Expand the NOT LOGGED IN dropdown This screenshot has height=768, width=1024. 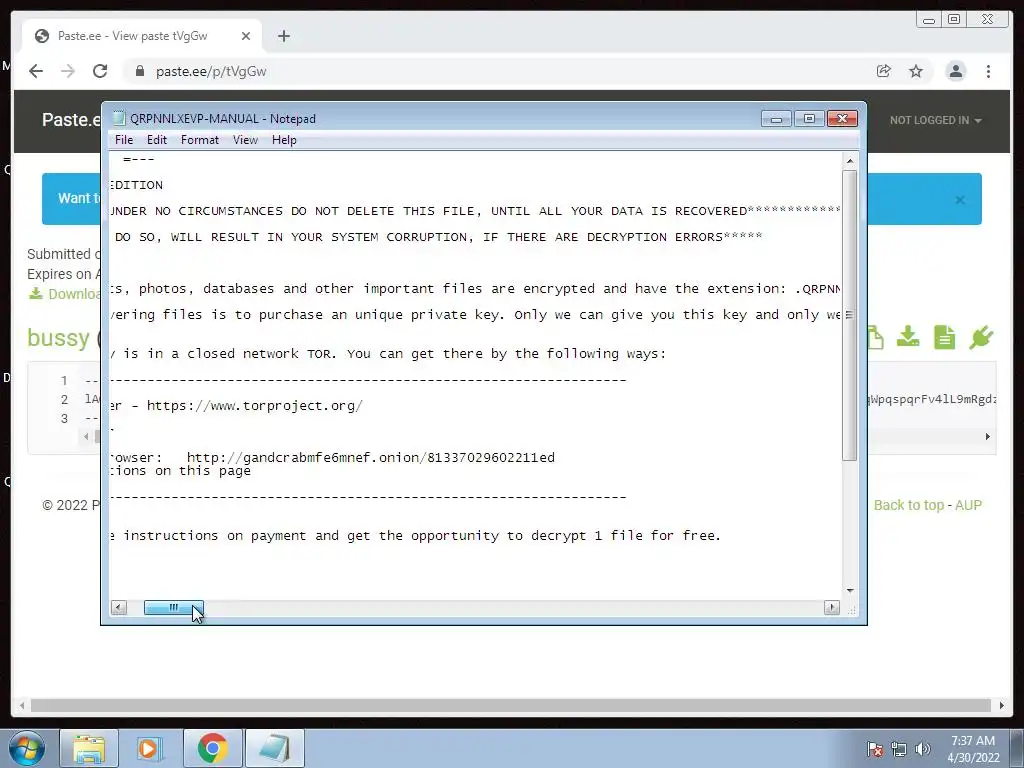click(935, 120)
